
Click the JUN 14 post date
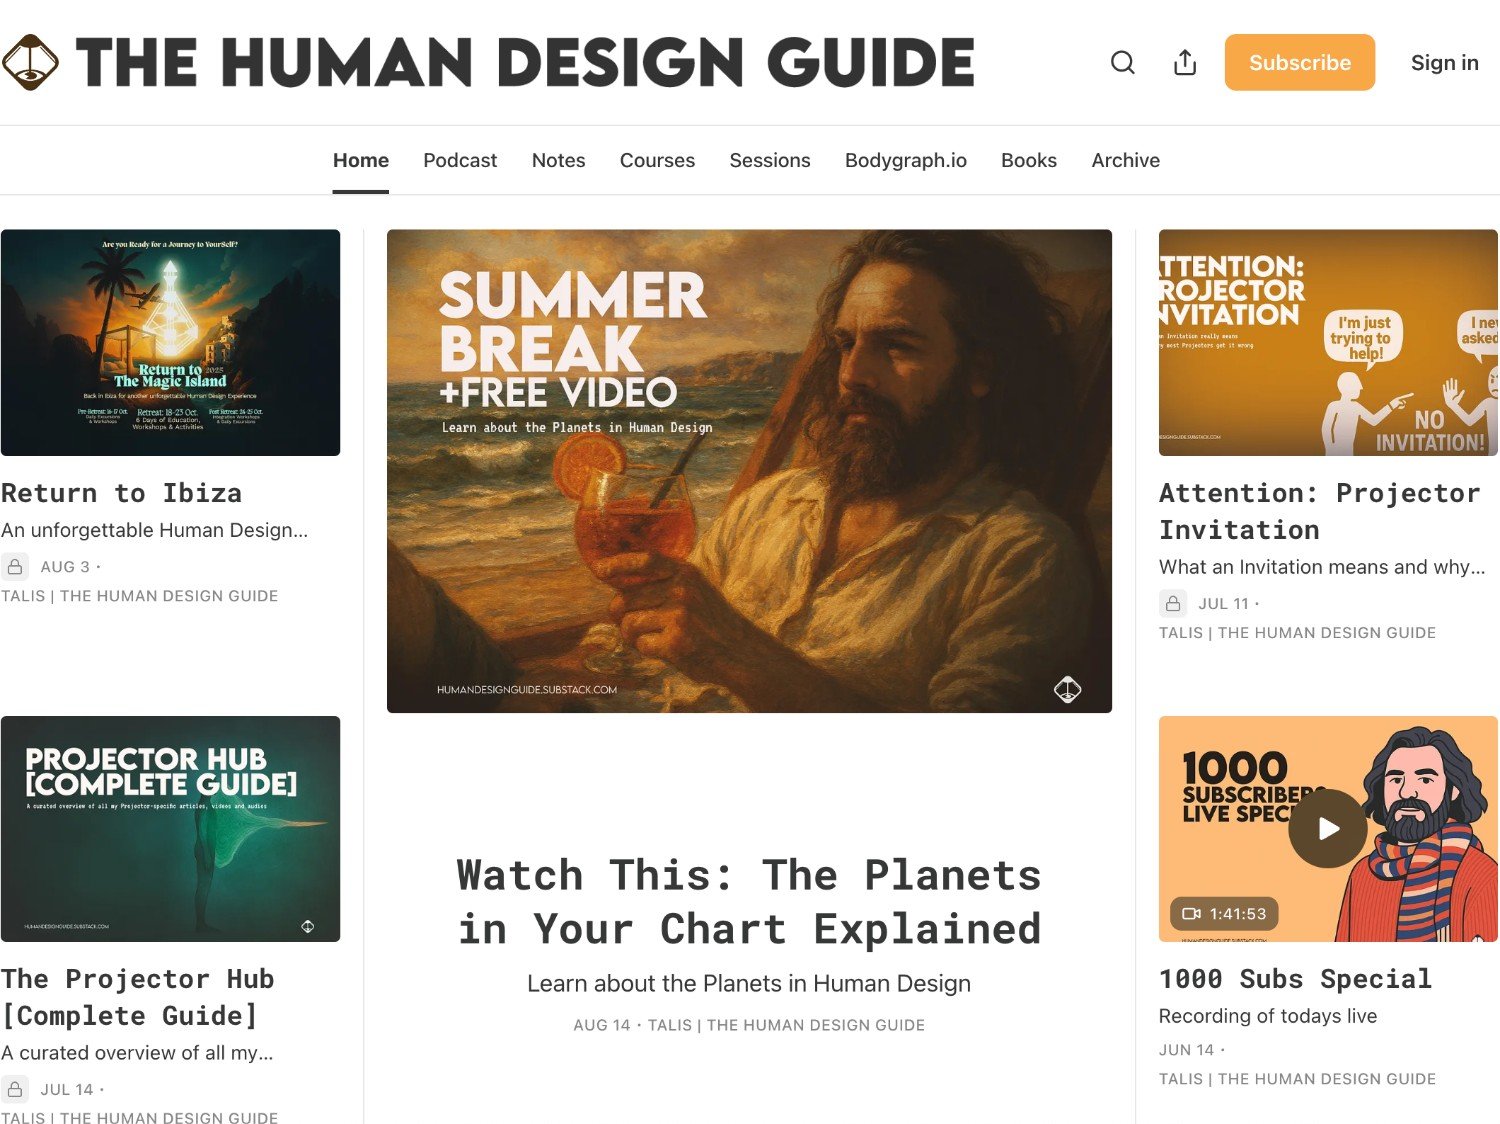(1187, 1050)
